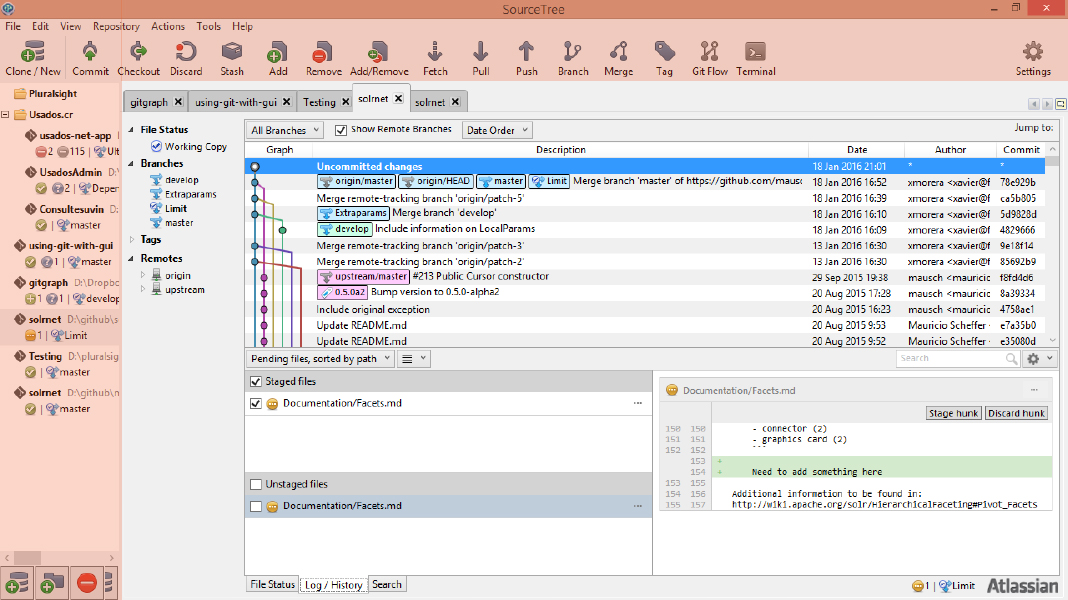Expand the upstream remote
Screen dimensions: 1068x600
click(x=143, y=289)
